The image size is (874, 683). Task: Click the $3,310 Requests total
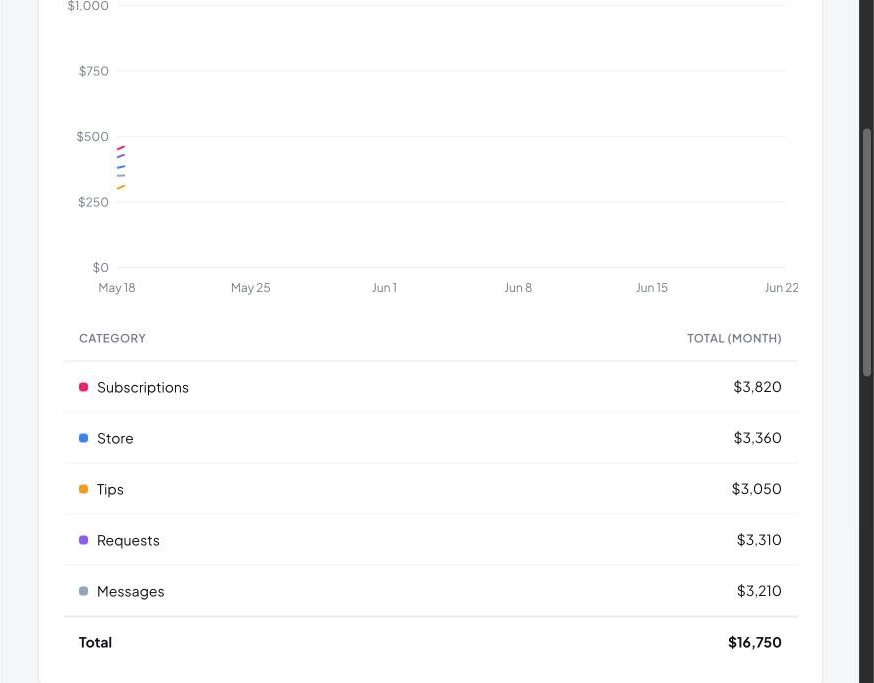pos(759,540)
